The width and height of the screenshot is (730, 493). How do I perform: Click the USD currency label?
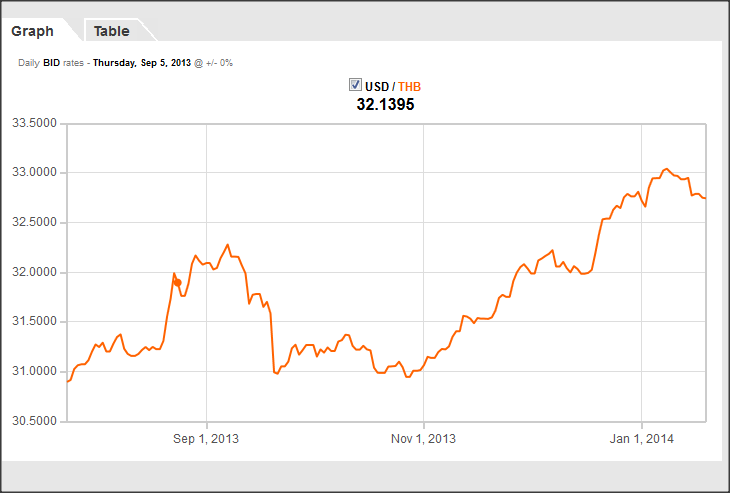click(377, 86)
